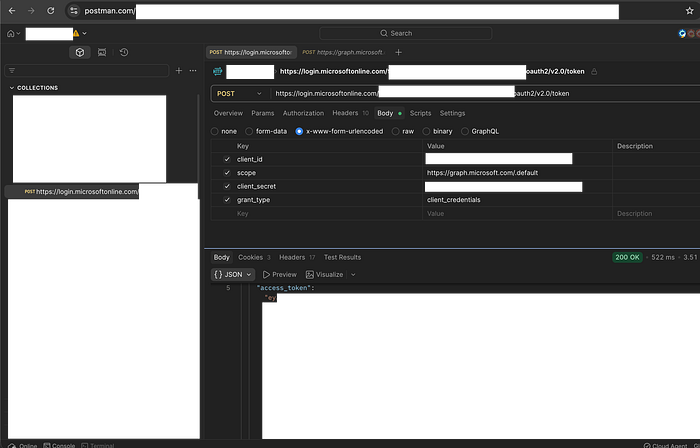The width and height of the screenshot is (700, 448).
Task: Select the 'raw' body type radio
Action: (x=395, y=131)
